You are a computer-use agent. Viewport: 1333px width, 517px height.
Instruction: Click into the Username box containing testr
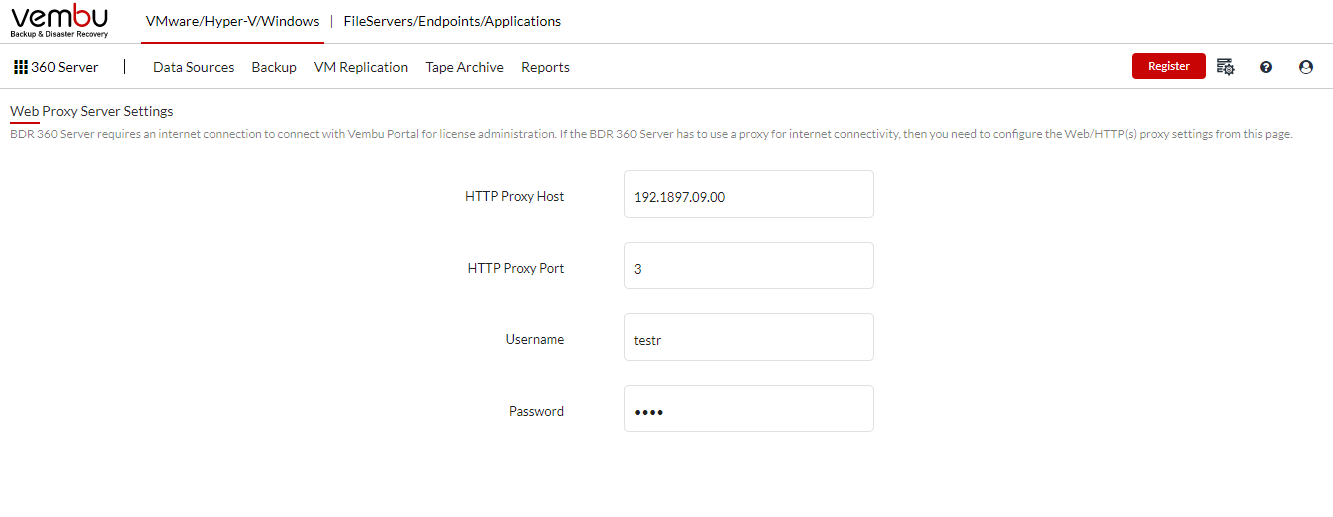748,337
